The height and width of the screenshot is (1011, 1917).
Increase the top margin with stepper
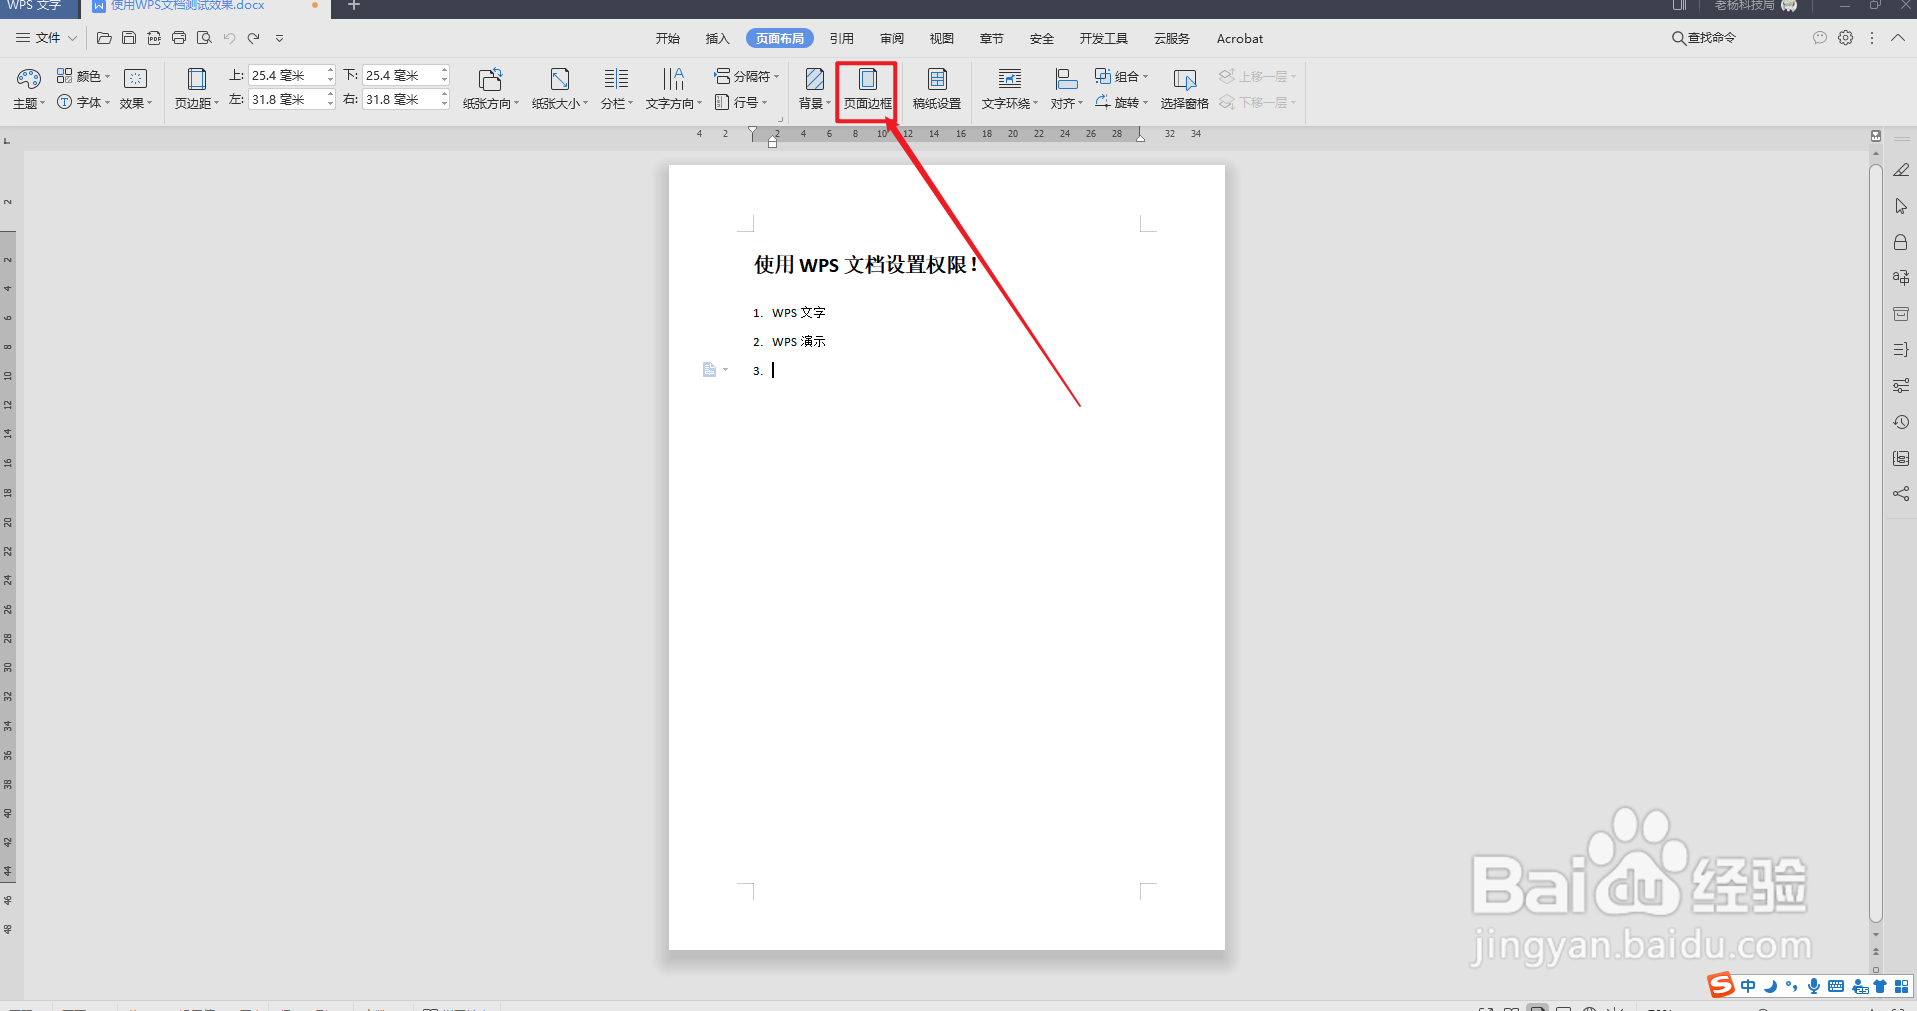pos(330,70)
